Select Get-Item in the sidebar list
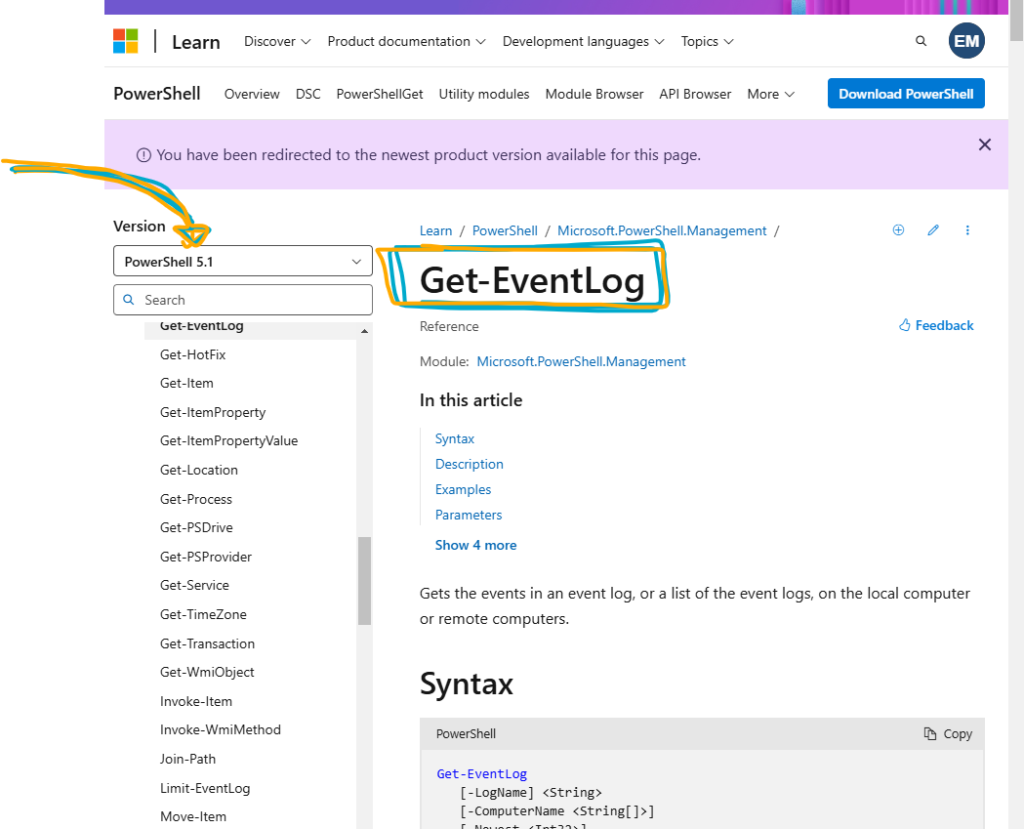The height and width of the screenshot is (829, 1024). (187, 383)
